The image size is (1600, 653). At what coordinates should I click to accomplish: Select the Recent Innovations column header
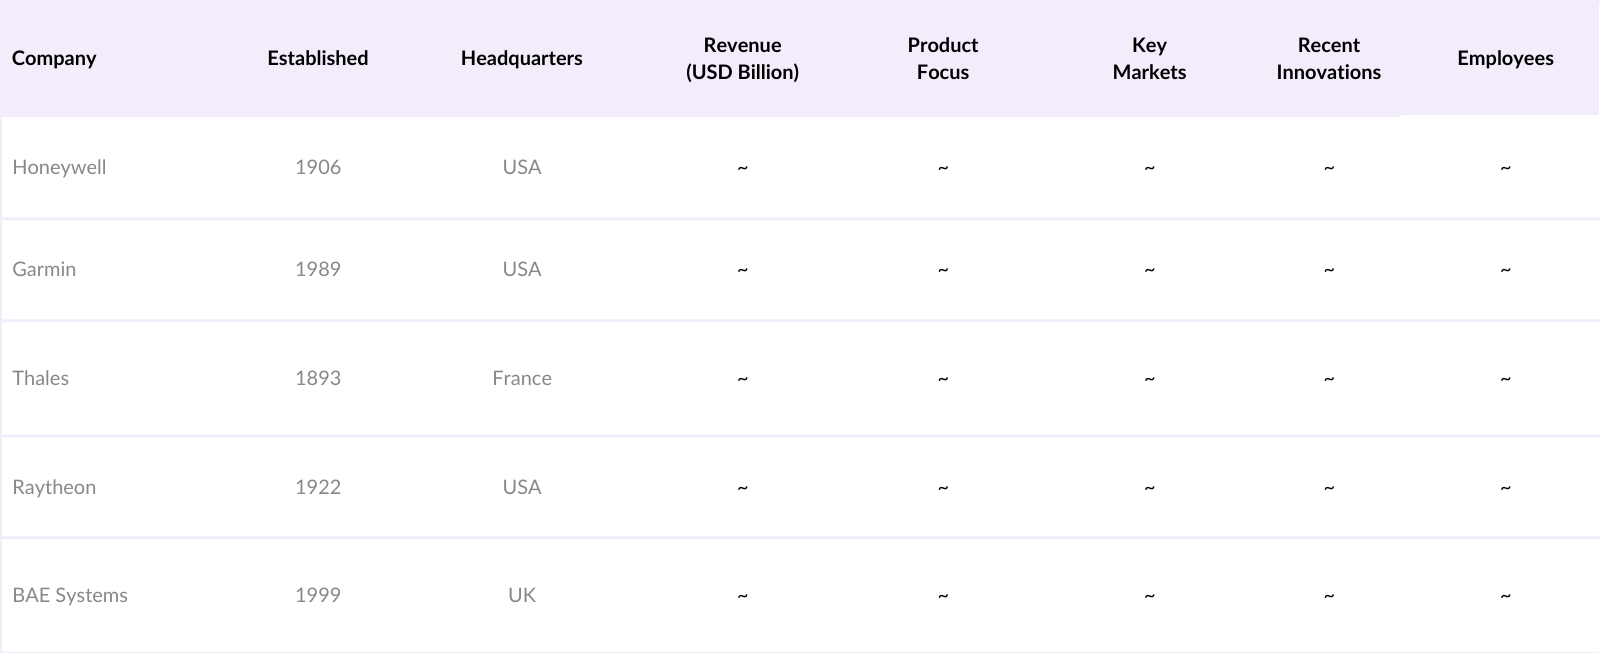coord(1328,58)
